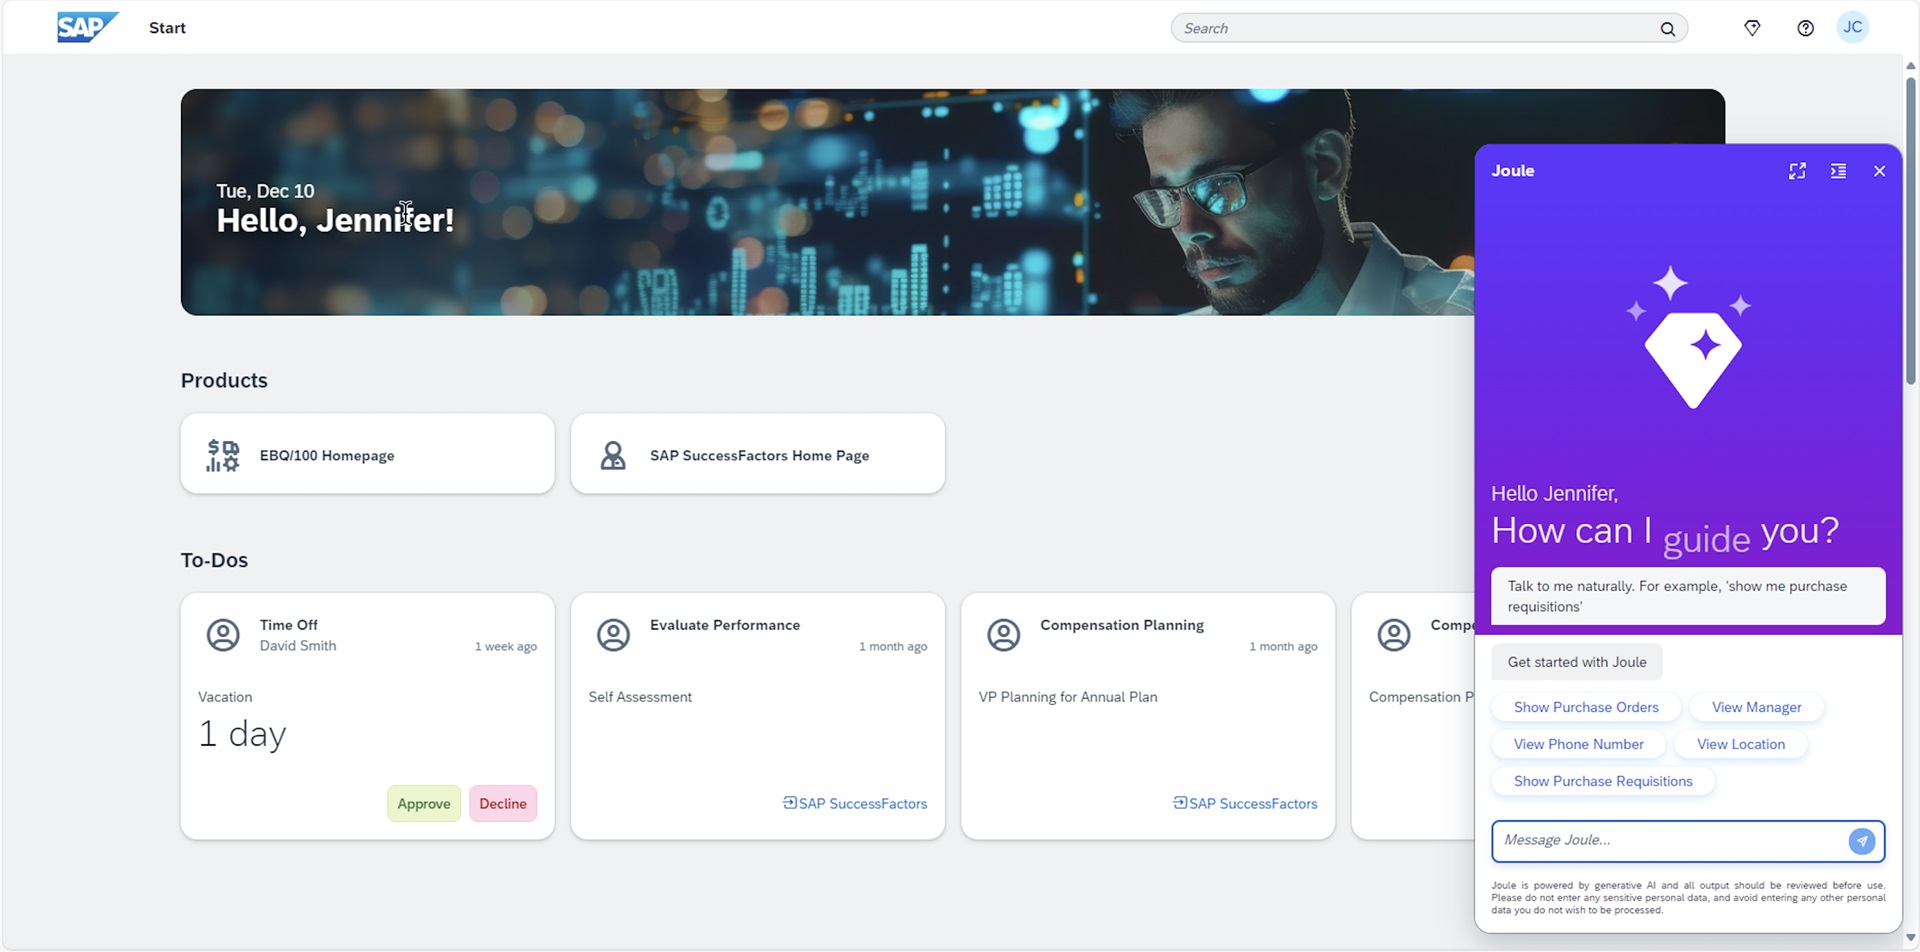Click the To-Dos section heading
The image size is (1920, 952).
(x=214, y=561)
